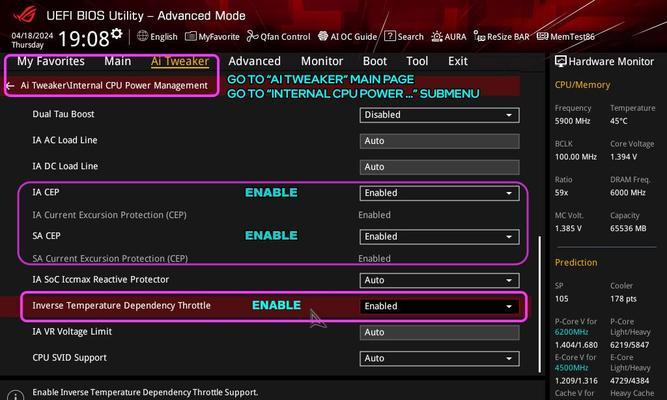Click the 6200MHz P-Core prediction link
Viewport: 667px width, 400px height.
(571, 332)
